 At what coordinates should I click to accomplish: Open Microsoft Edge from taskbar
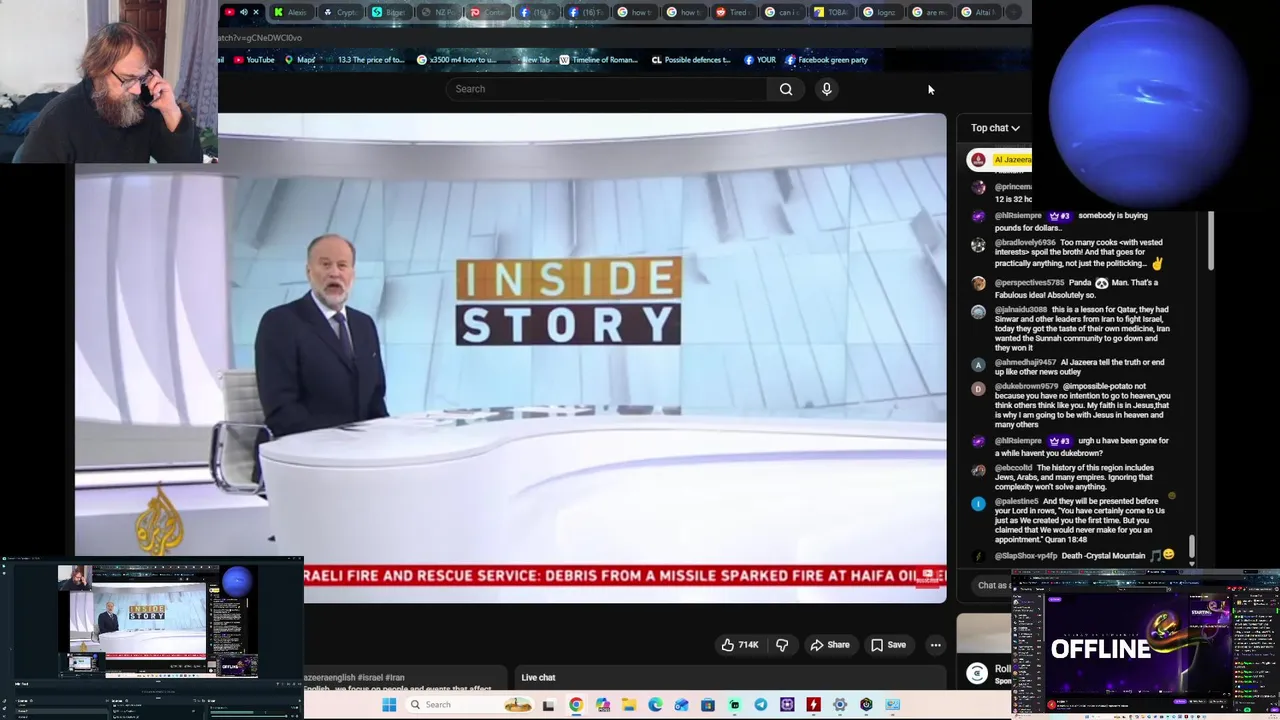(x=655, y=705)
